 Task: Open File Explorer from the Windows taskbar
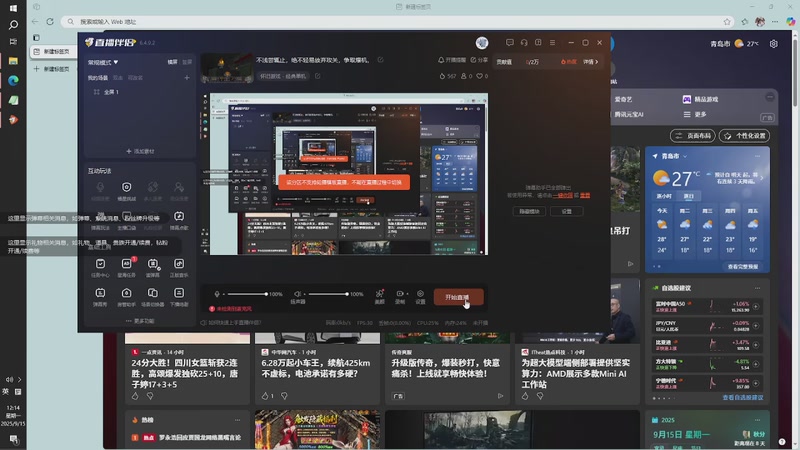tap(13, 61)
